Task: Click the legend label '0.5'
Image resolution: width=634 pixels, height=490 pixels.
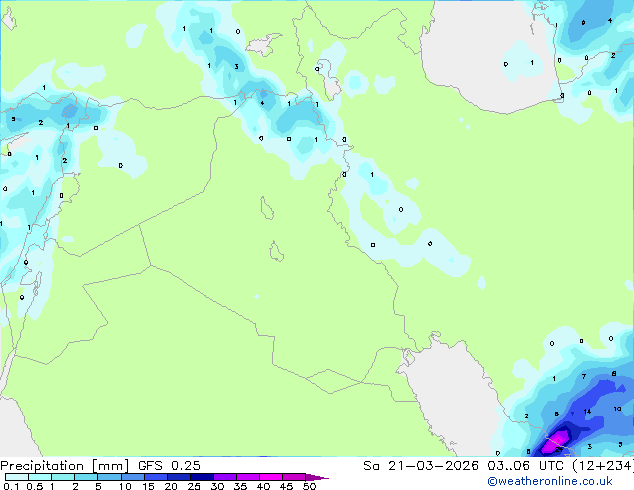Action: (35, 486)
